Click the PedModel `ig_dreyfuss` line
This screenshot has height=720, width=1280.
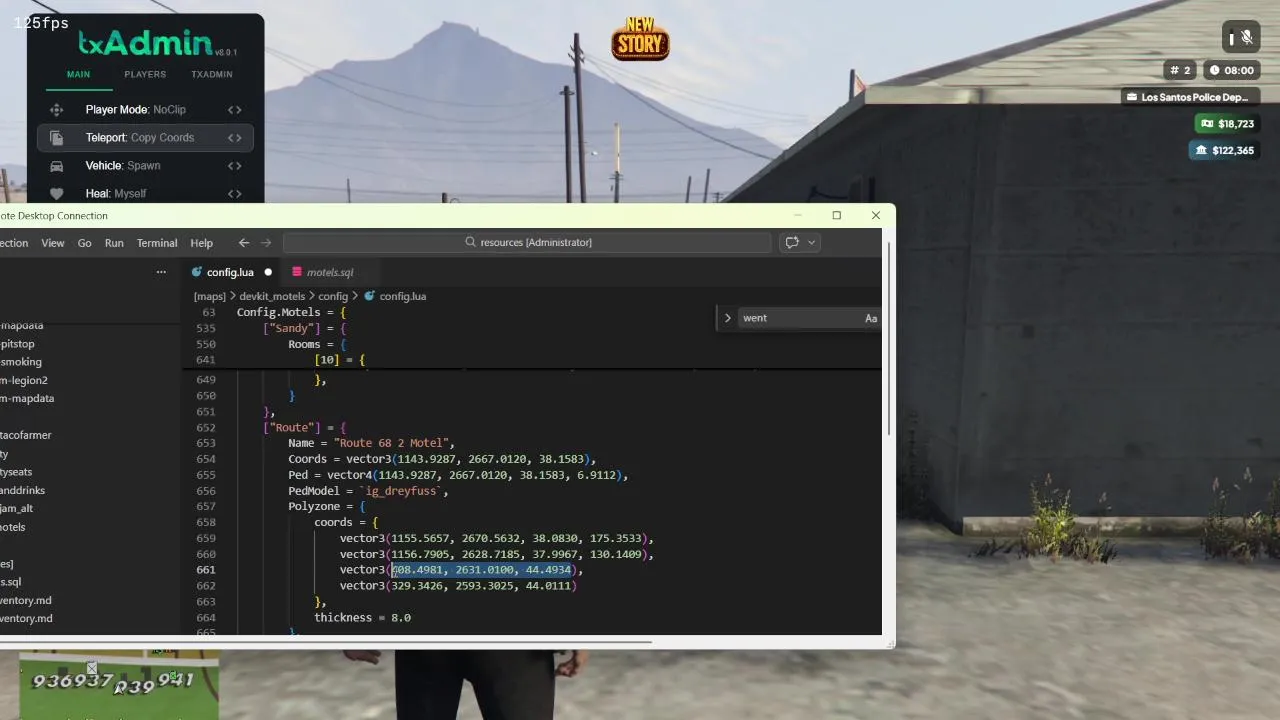(368, 491)
